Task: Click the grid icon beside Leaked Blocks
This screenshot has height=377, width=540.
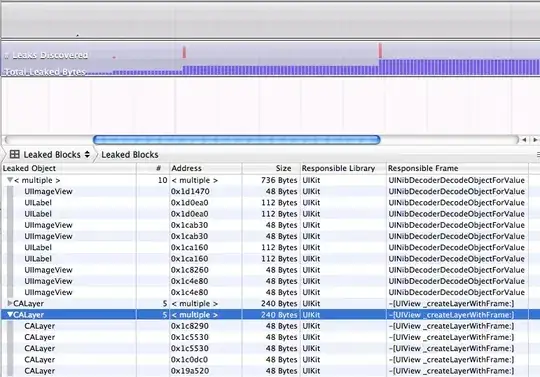Action: (14, 154)
